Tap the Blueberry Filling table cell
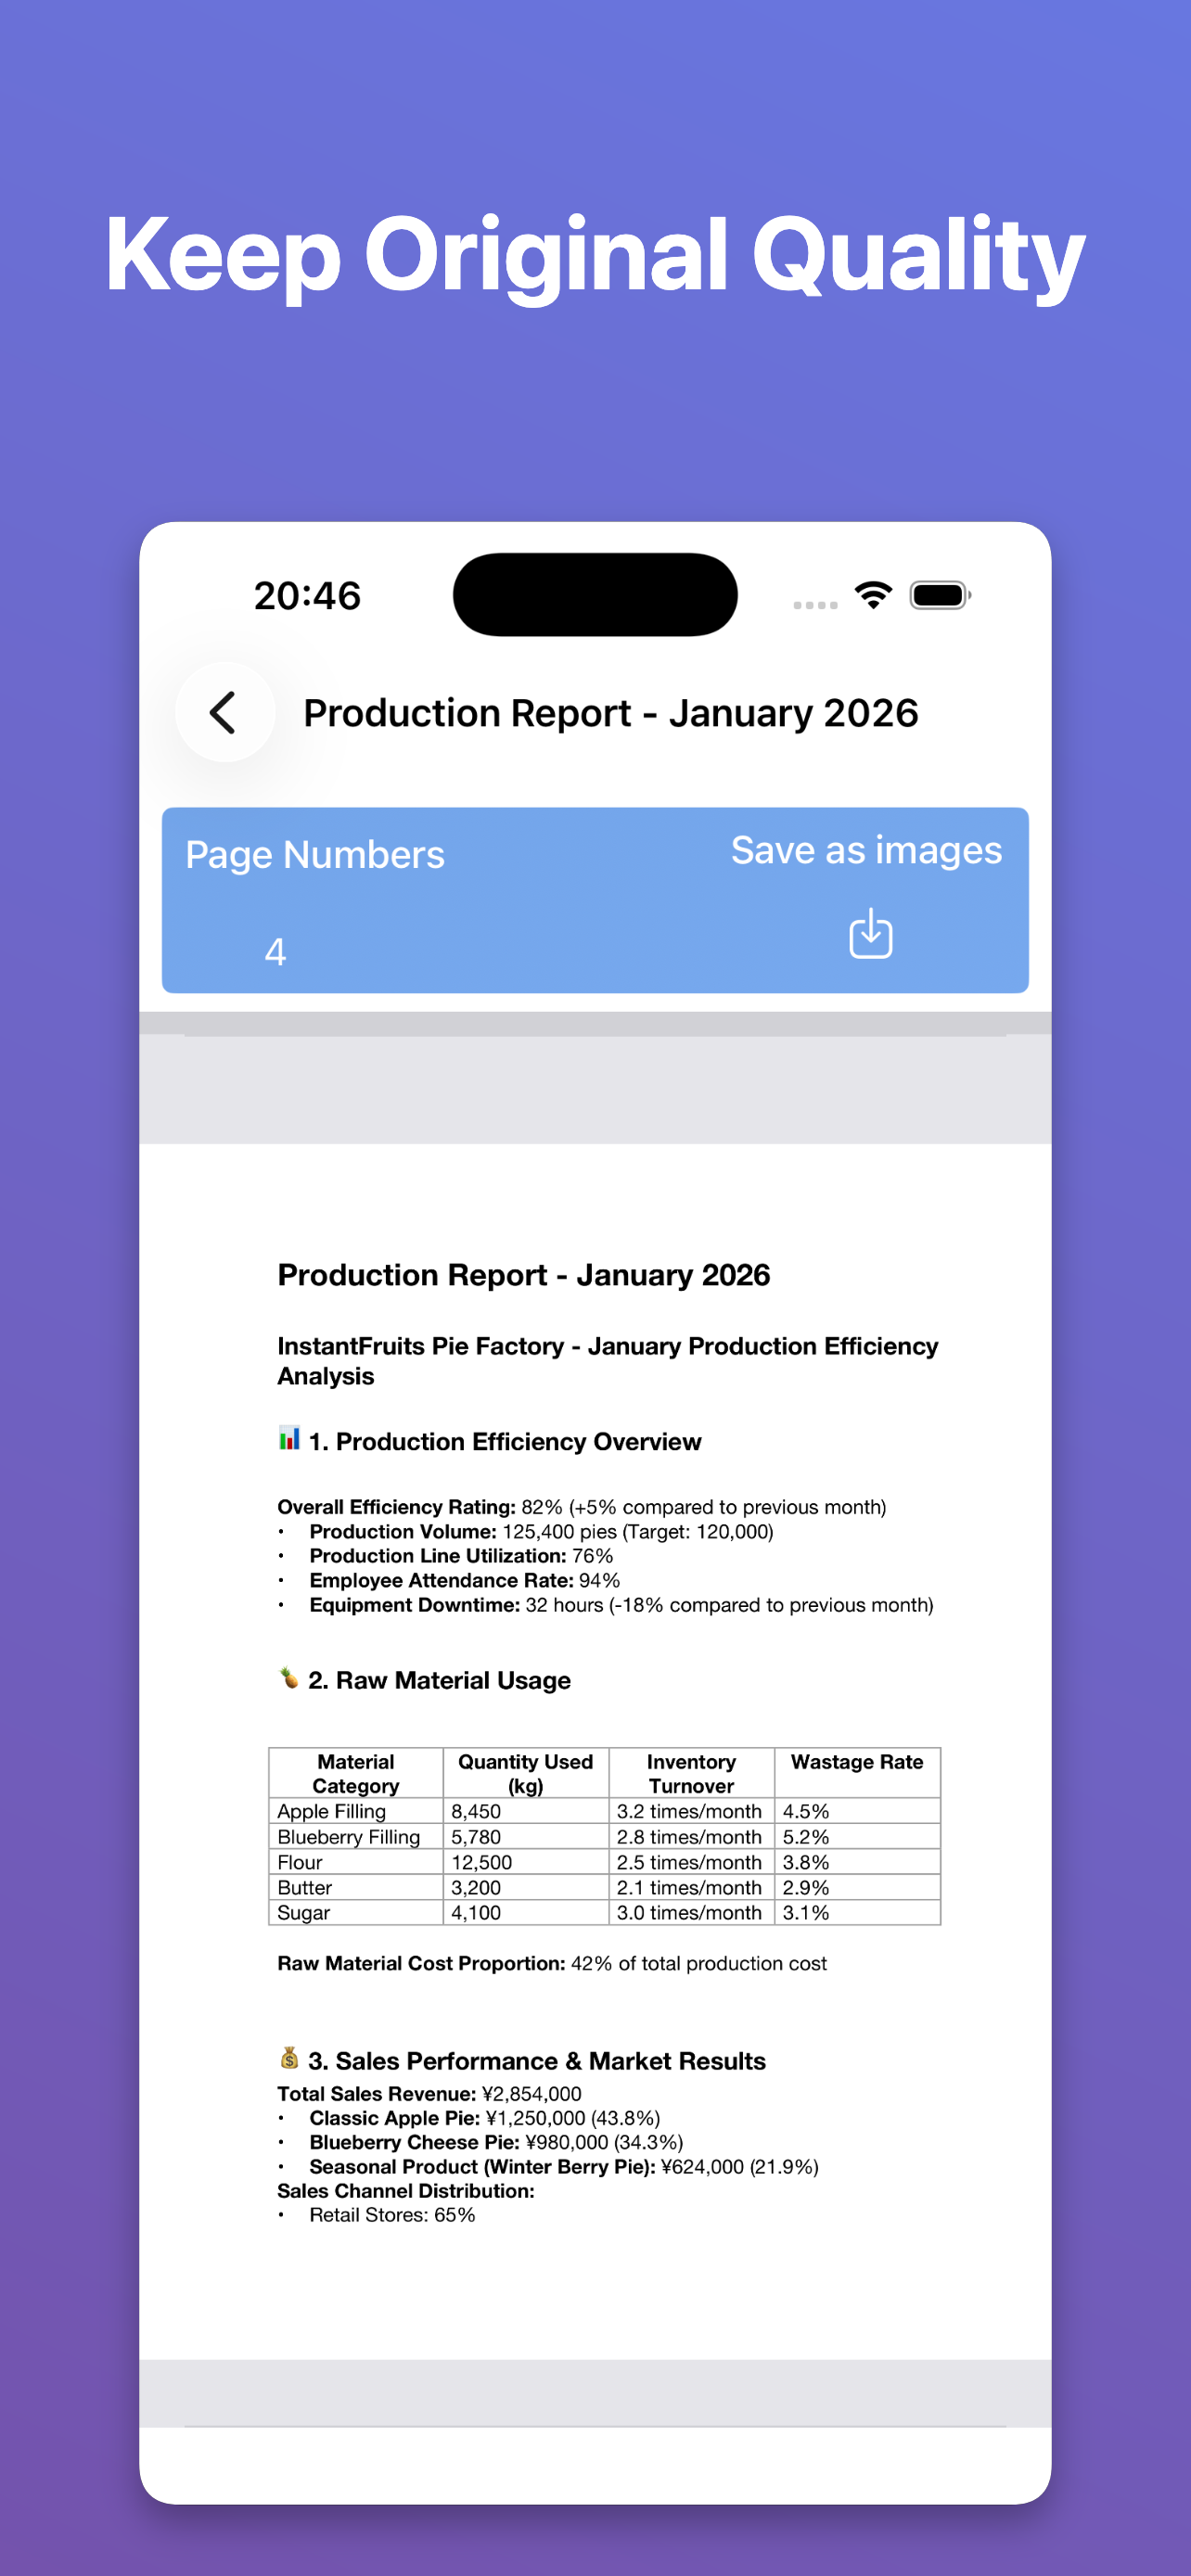Viewport: 1191px width, 2576px height. (x=356, y=1837)
